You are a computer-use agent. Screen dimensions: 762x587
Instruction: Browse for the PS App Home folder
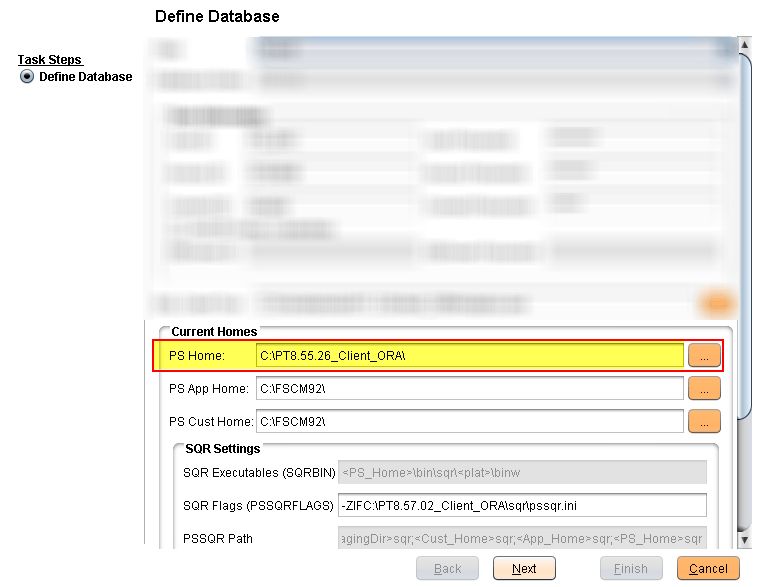coord(704,388)
